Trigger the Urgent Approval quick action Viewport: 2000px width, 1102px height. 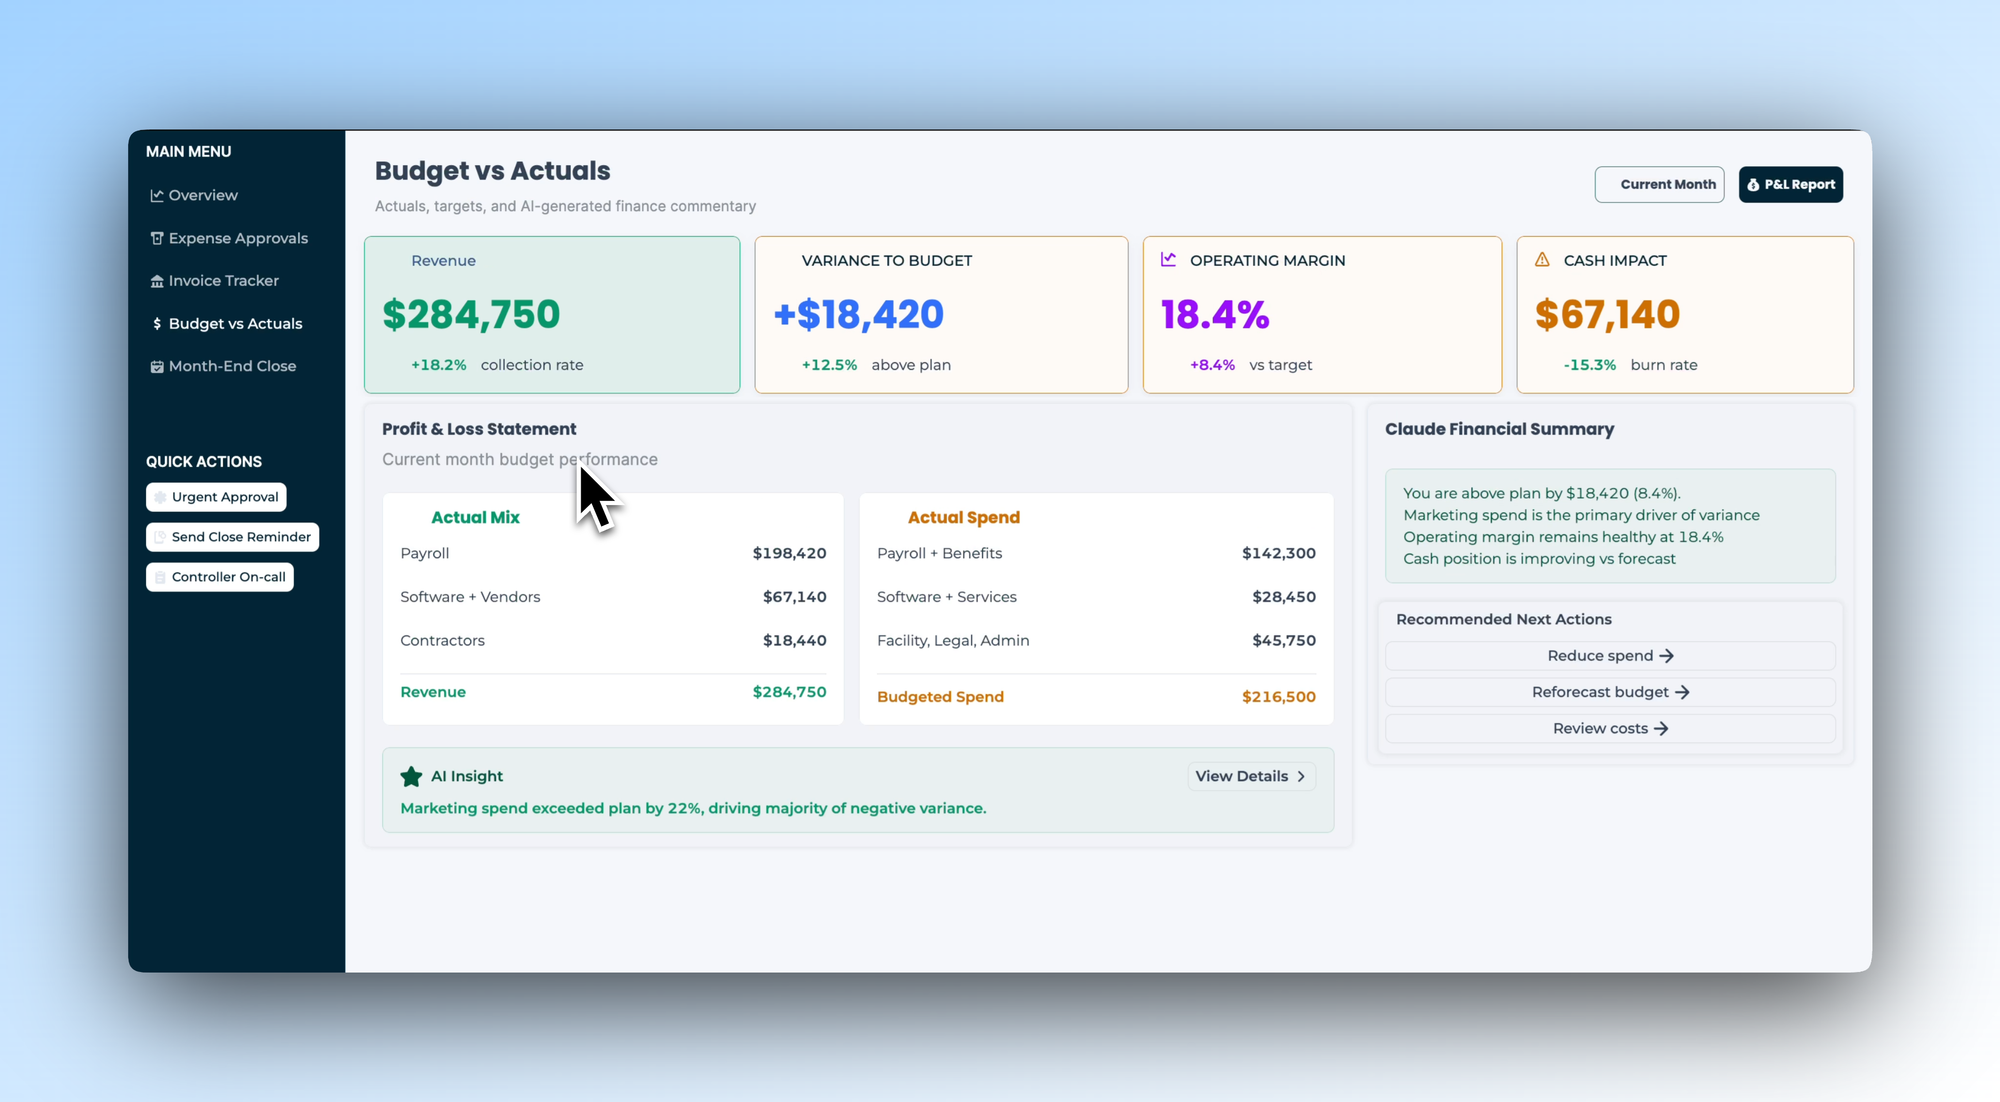[x=216, y=498]
